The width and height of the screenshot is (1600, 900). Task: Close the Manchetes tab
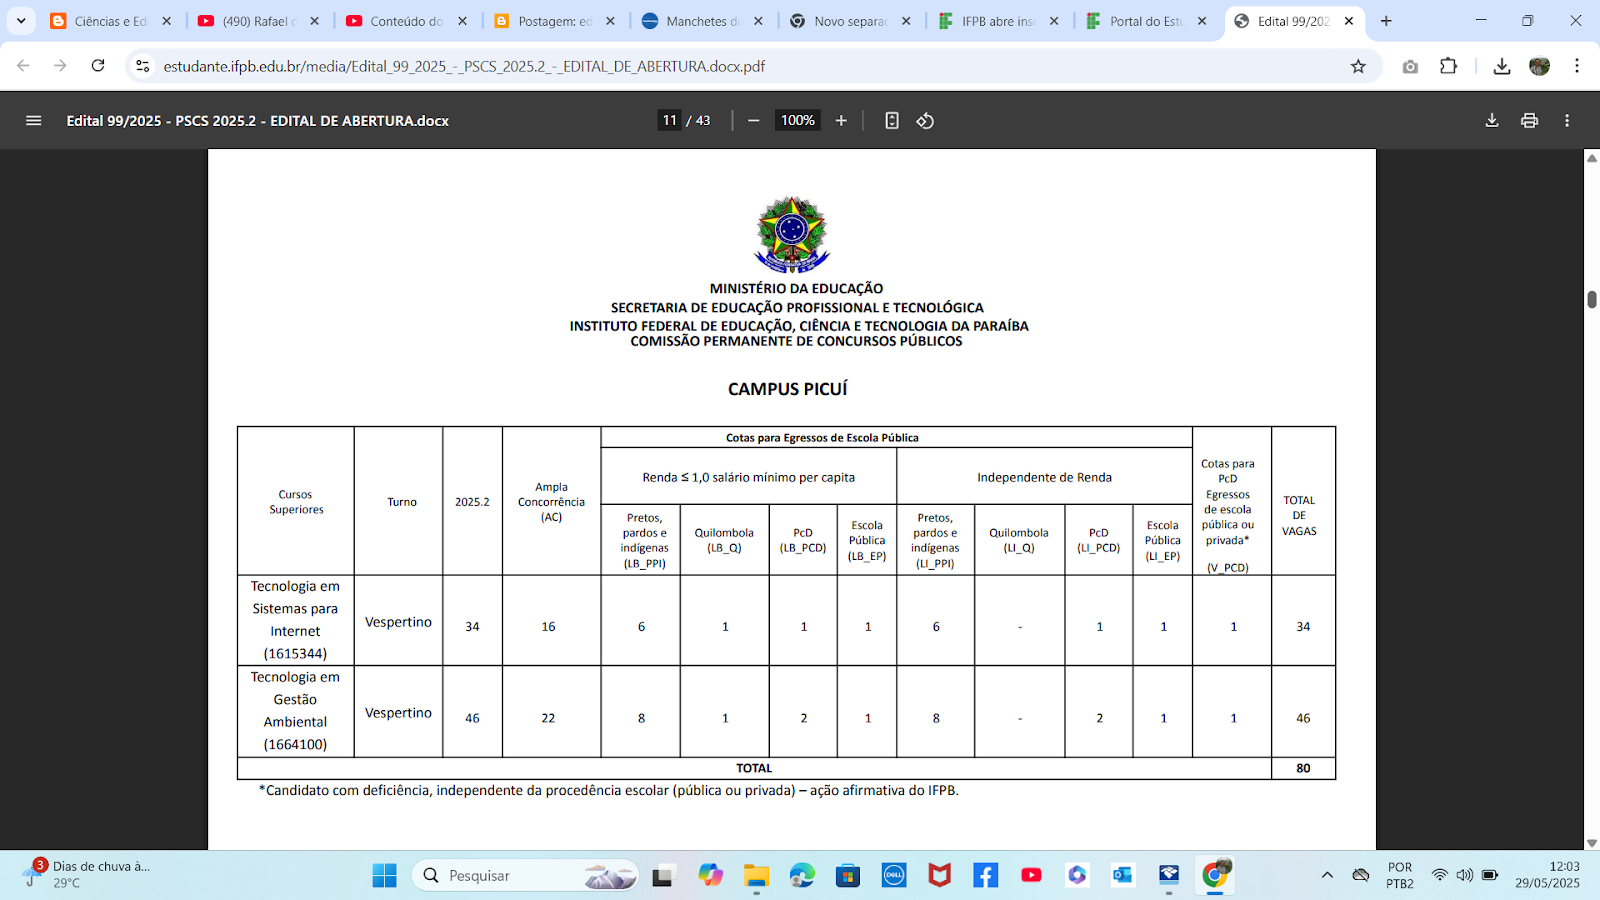tap(758, 21)
